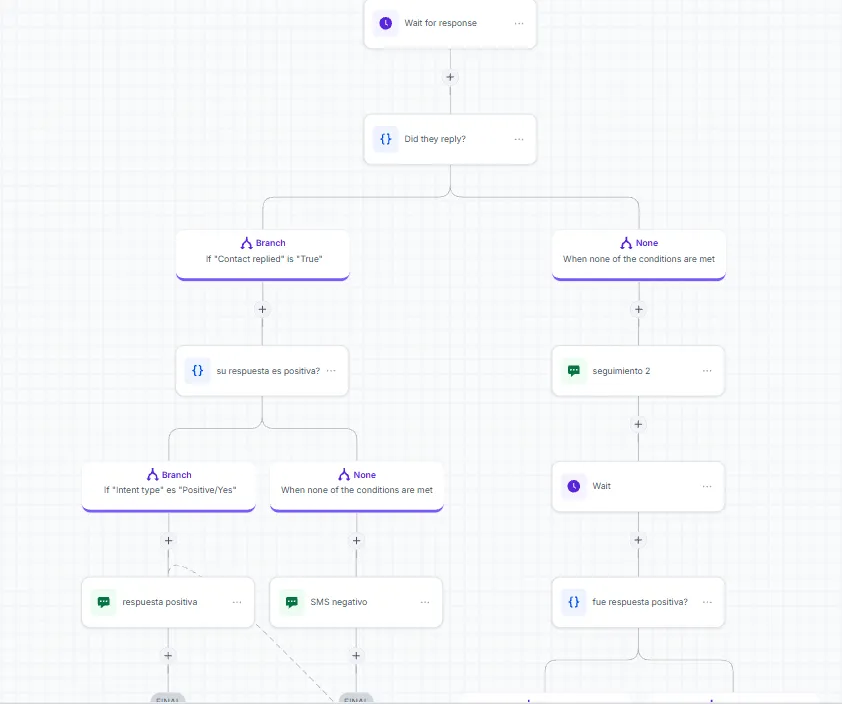The image size is (842, 704).
Task: Click chat icon on respuesta positiva node
Action: [x=104, y=602]
